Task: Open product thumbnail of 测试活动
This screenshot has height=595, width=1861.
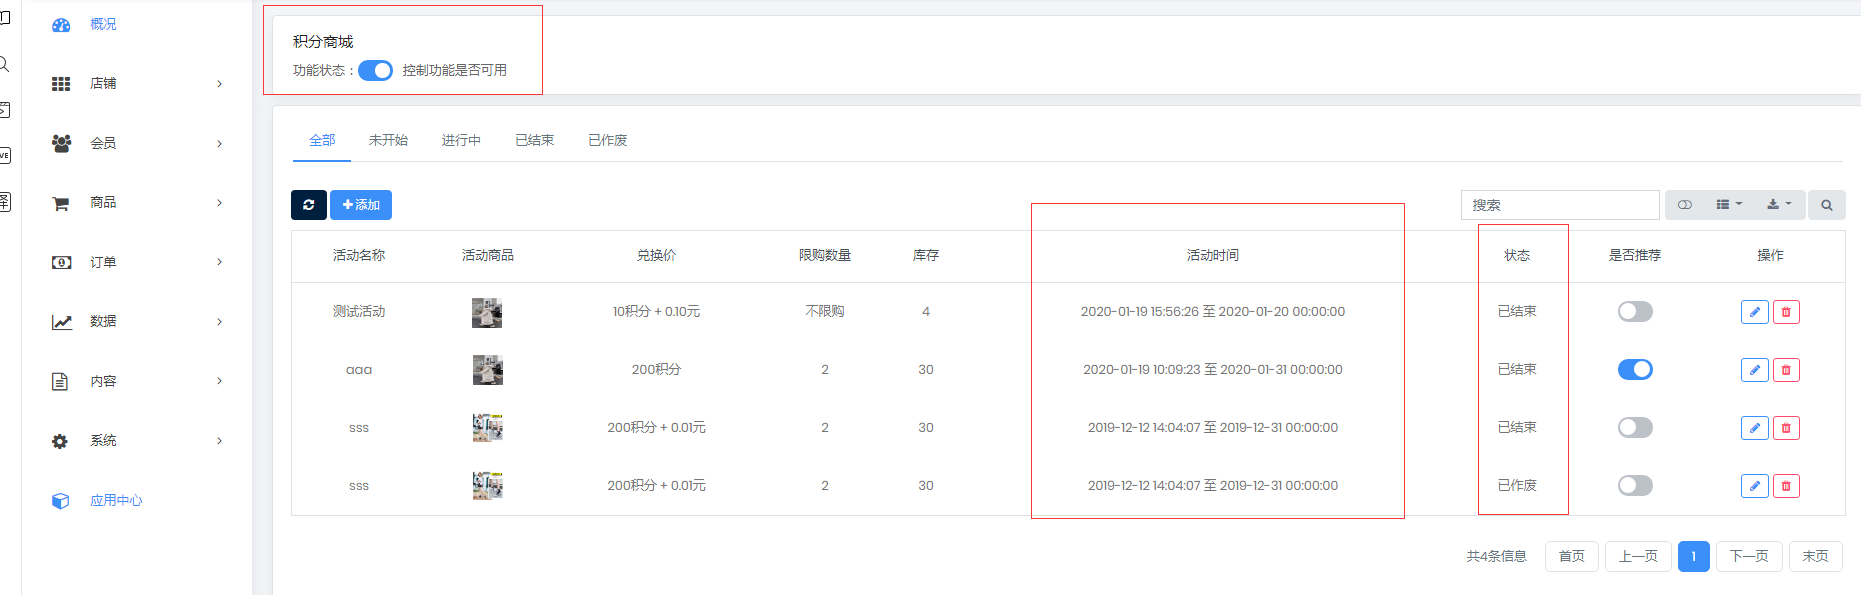Action: 487,313
